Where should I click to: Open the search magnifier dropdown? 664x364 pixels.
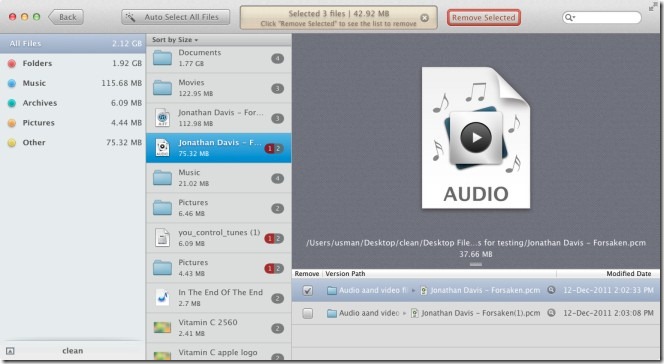(x=570, y=17)
